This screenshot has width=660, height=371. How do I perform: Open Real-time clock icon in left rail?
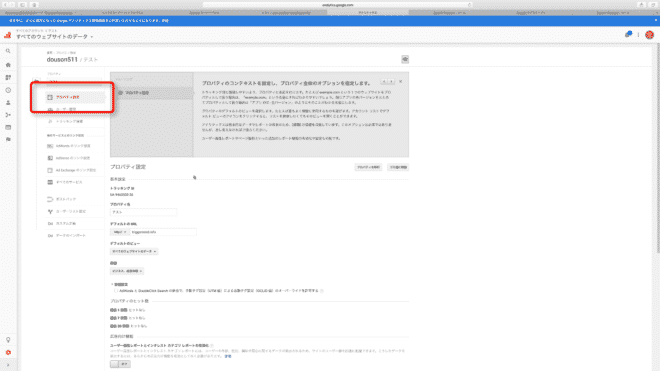(8, 90)
